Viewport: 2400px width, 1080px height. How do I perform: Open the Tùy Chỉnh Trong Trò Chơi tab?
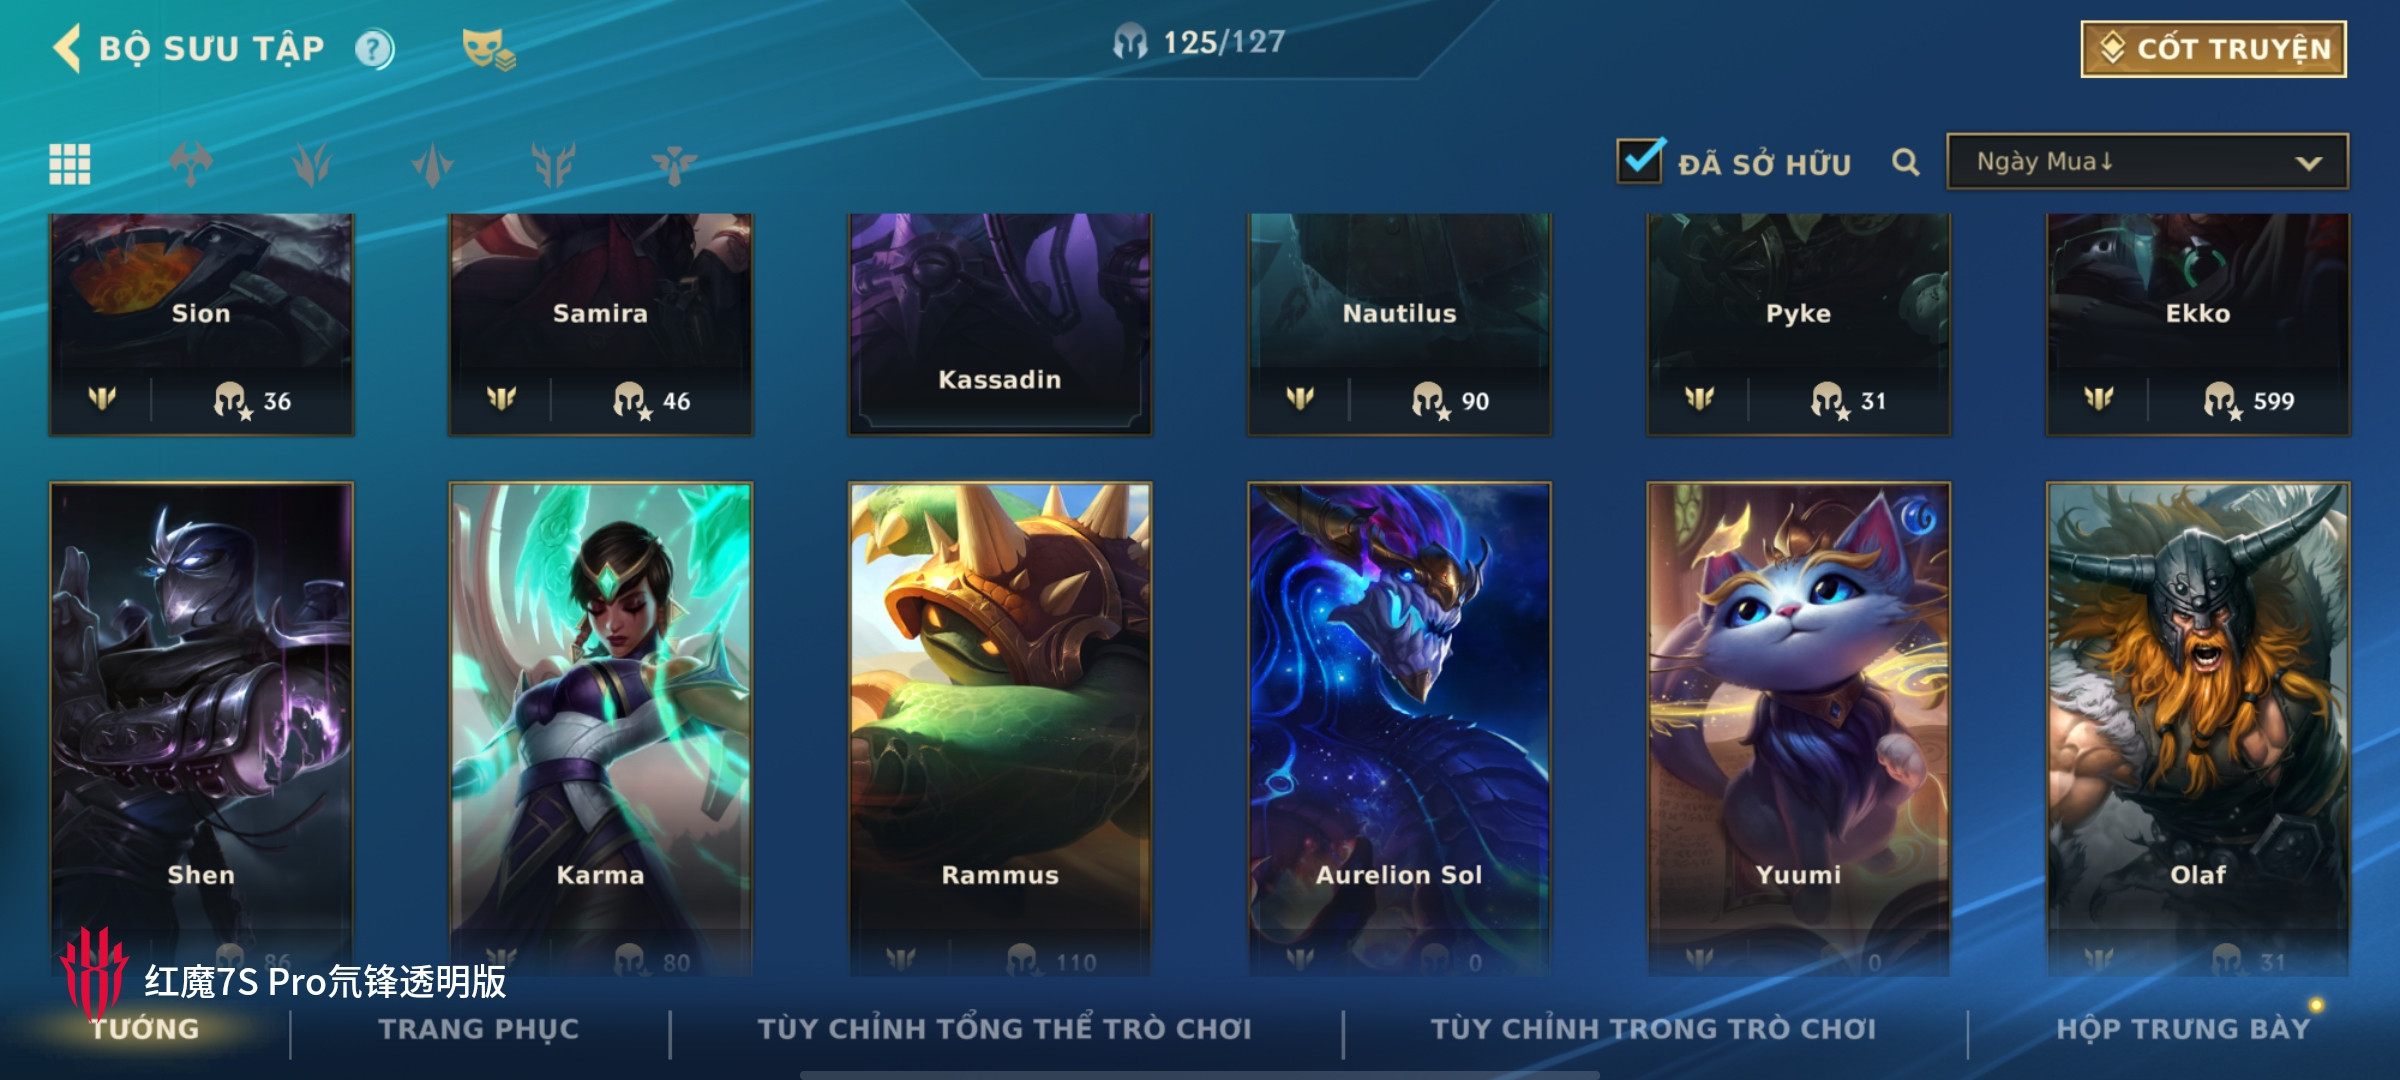(1654, 1029)
